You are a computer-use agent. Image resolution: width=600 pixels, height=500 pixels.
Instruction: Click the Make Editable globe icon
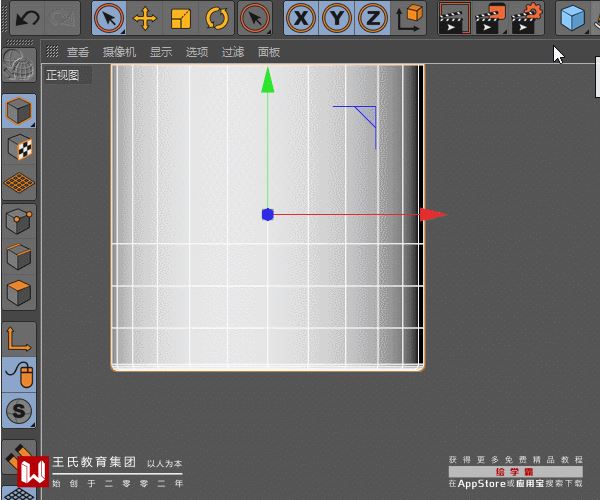click(19, 65)
